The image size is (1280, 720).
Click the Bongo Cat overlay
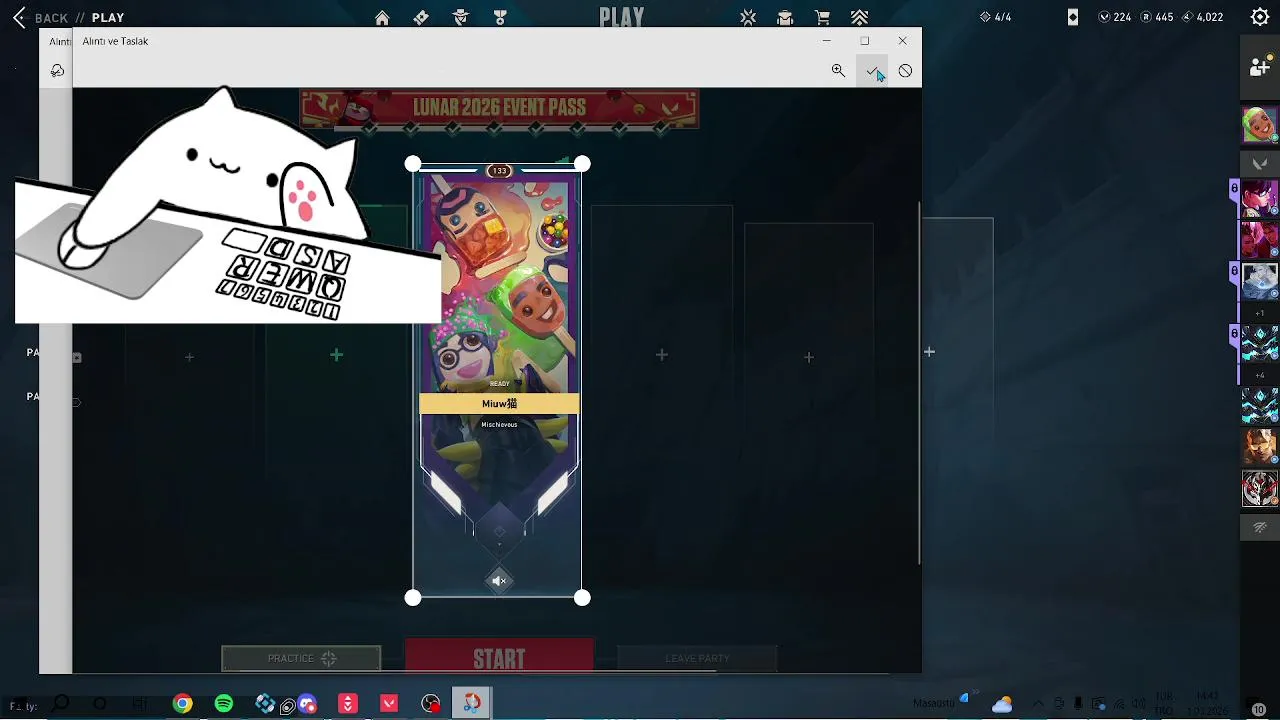(x=228, y=205)
